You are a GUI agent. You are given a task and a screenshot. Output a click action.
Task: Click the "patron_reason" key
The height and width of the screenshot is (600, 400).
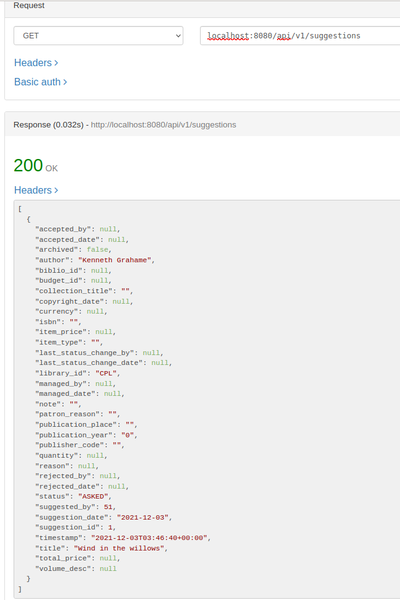point(69,414)
